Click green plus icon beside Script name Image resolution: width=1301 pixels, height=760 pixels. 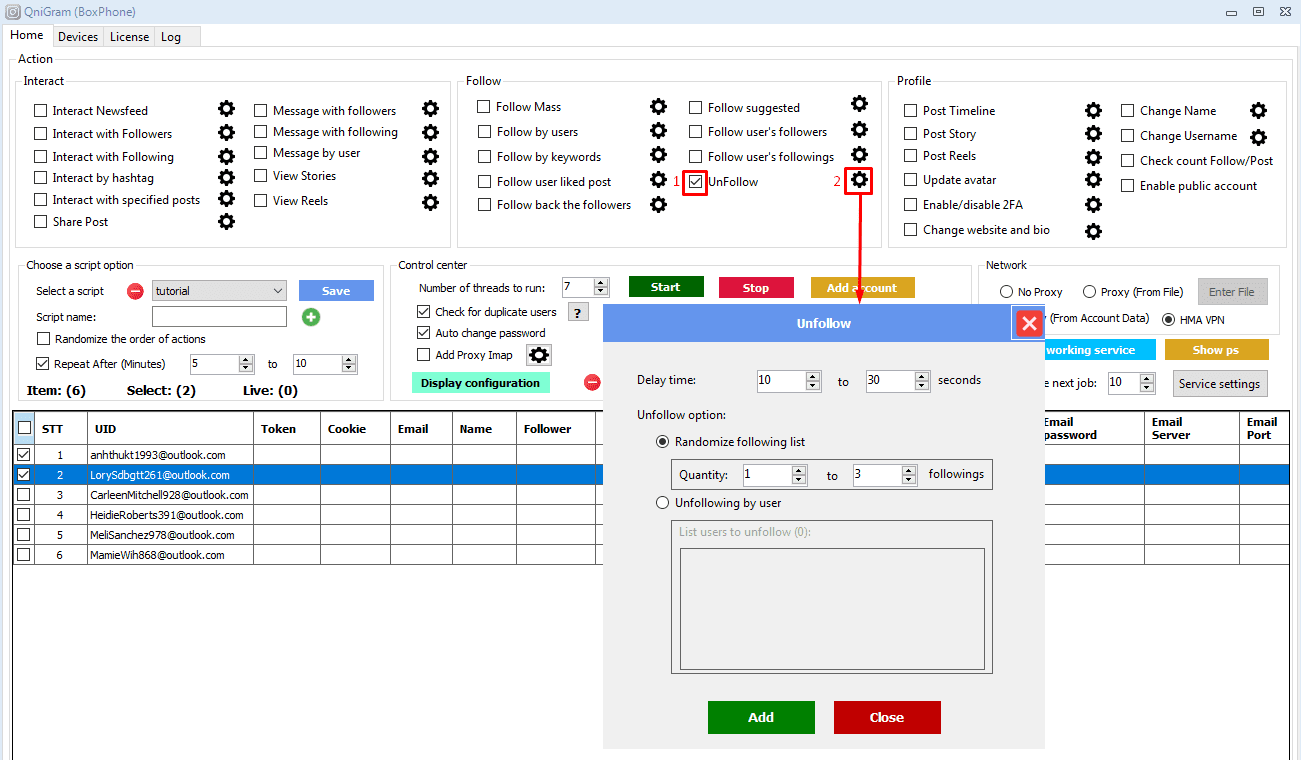pyautogui.click(x=311, y=317)
